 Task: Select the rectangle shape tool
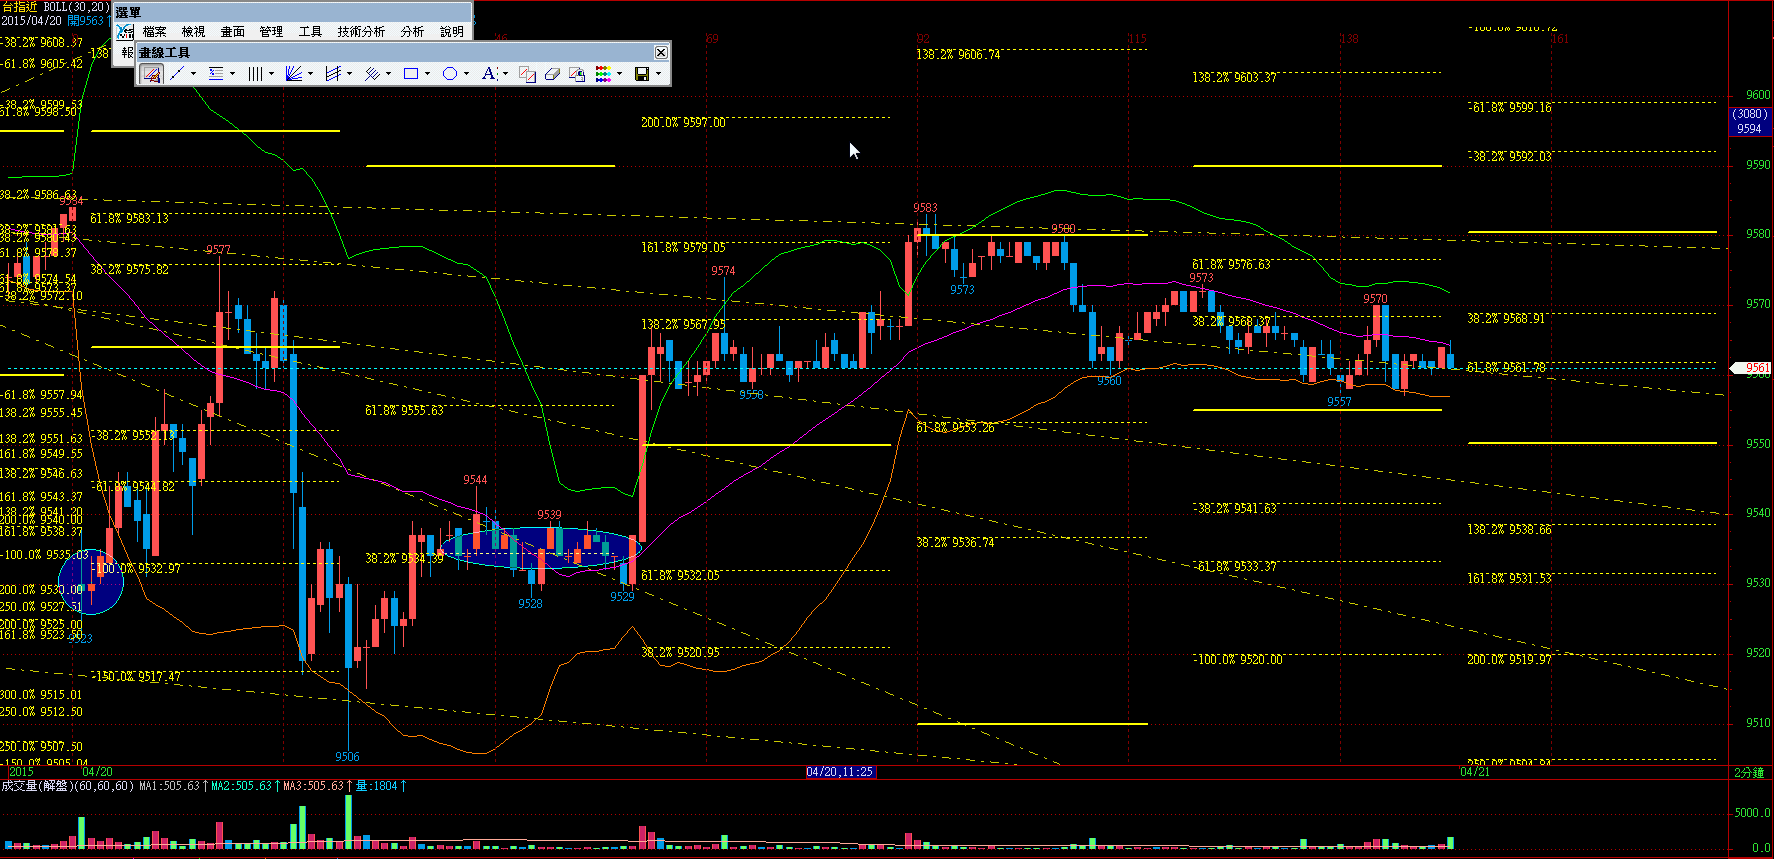coord(411,73)
